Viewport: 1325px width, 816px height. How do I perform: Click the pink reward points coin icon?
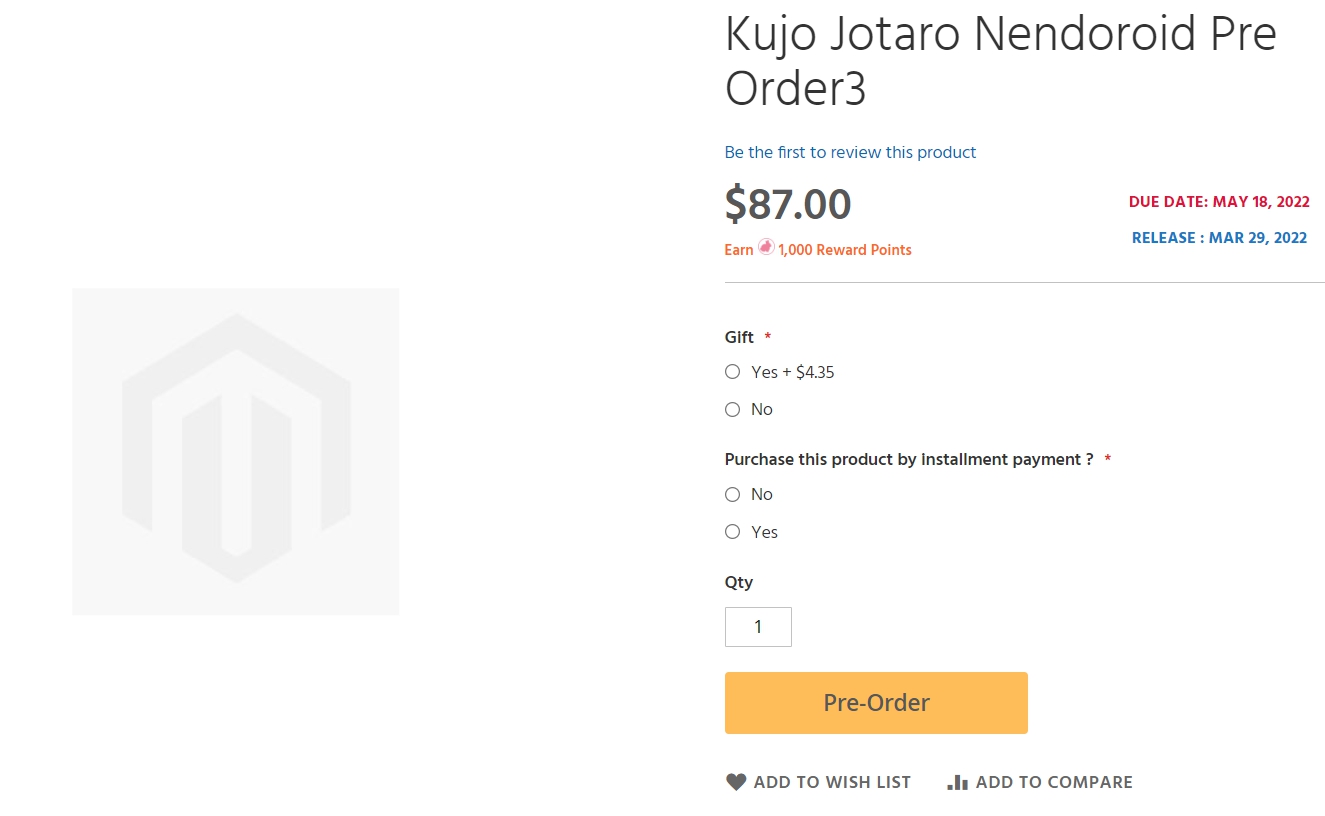click(x=766, y=247)
